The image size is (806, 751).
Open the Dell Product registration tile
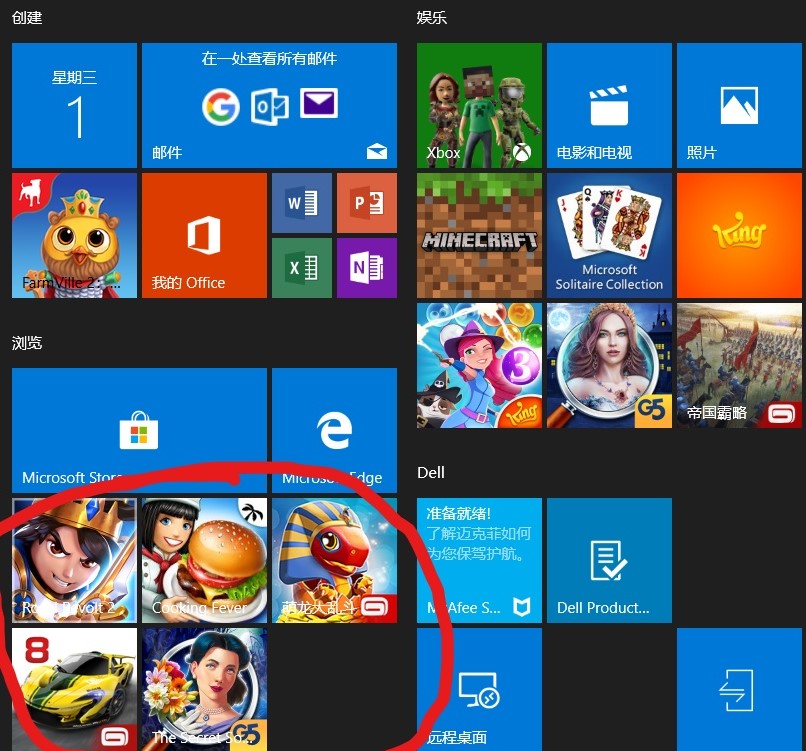(609, 560)
